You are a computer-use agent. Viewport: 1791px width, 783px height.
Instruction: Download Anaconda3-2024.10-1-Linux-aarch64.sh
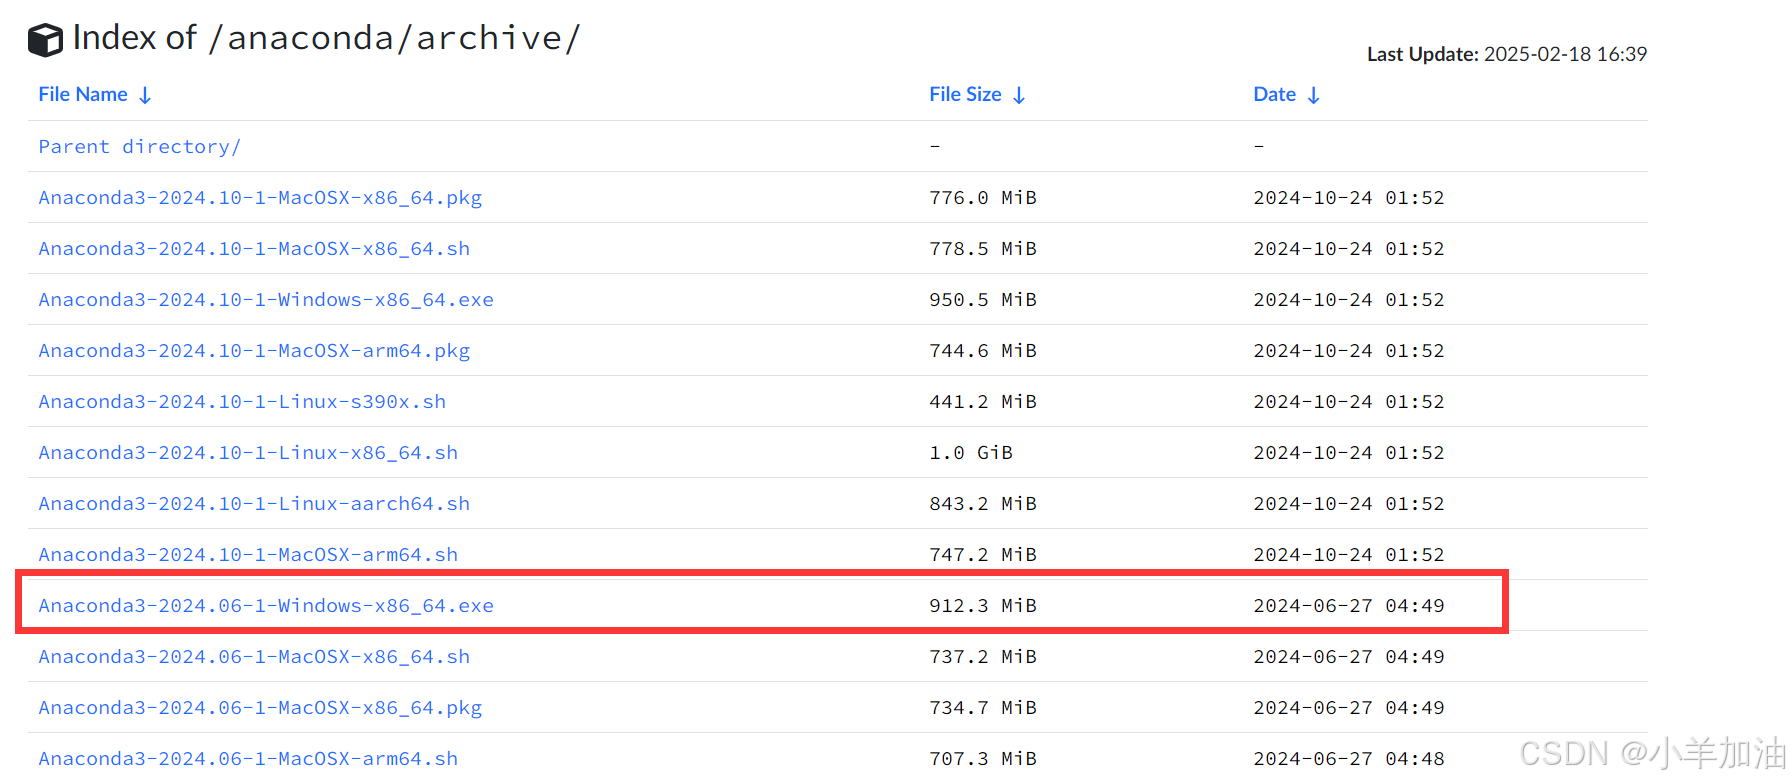(254, 504)
